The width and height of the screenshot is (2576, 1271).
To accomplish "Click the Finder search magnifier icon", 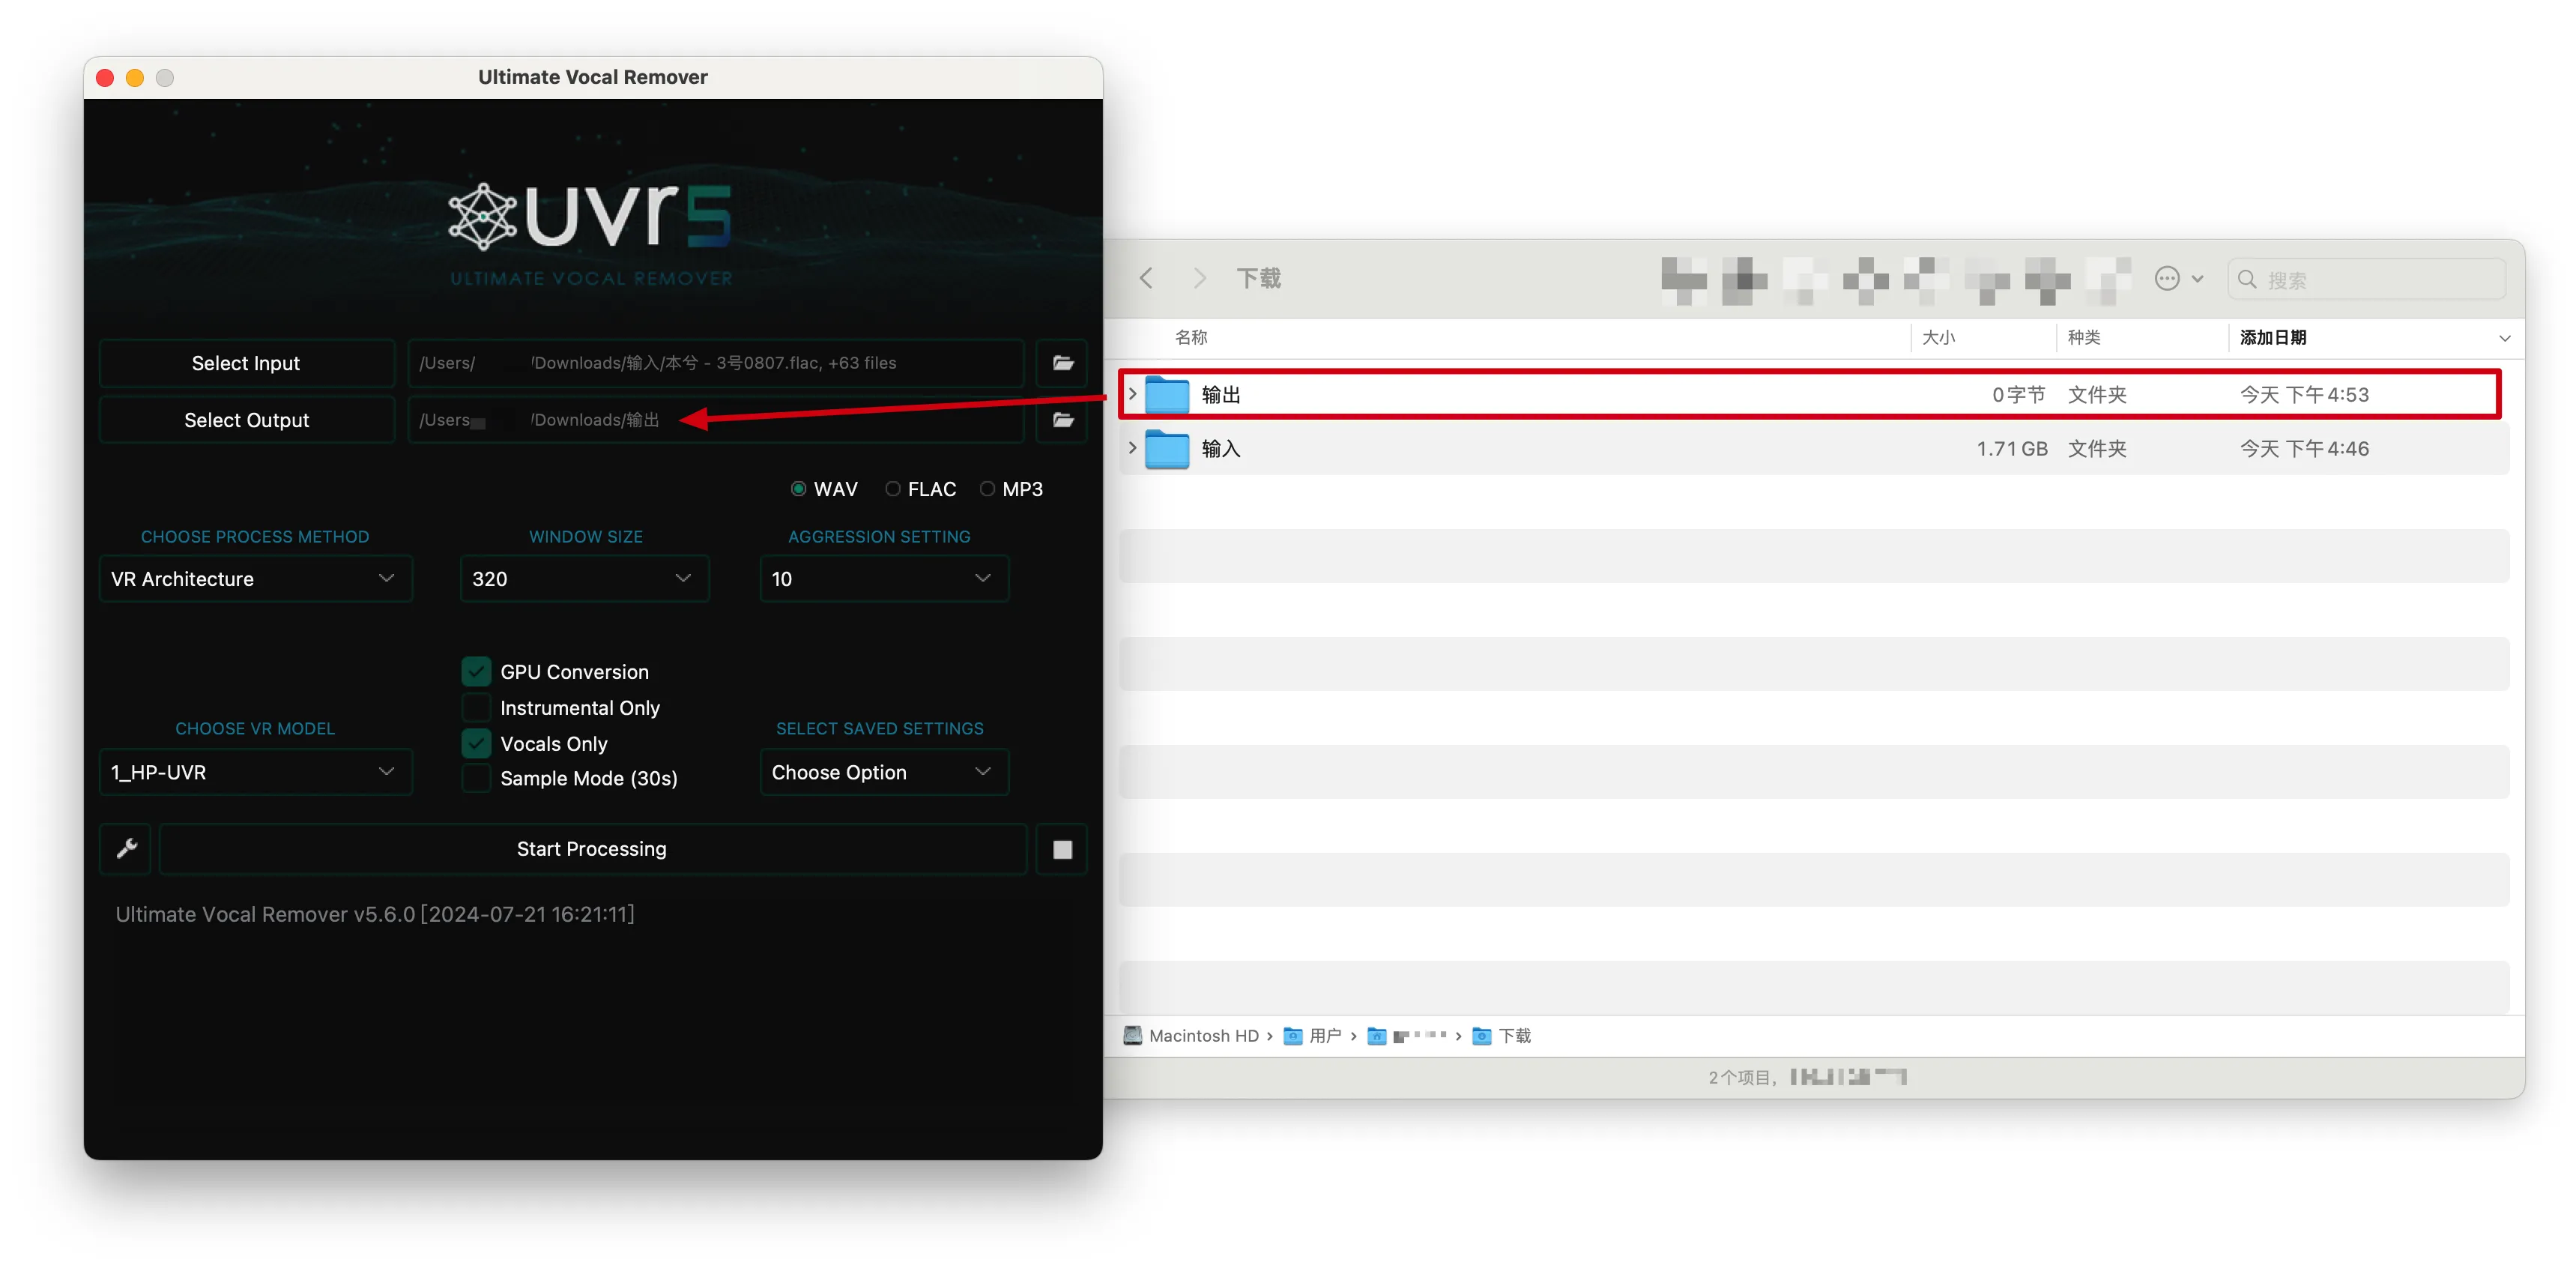I will pyautogui.click(x=2247, y=279).
